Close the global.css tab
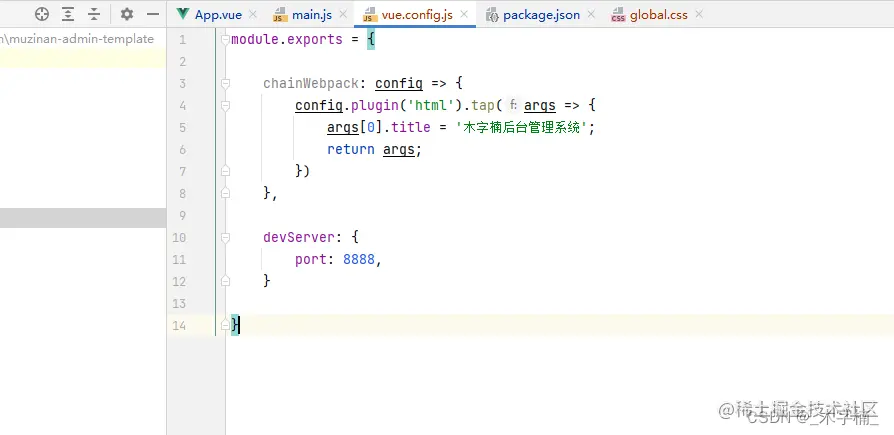The image size is (894, 435). [699, 15]
